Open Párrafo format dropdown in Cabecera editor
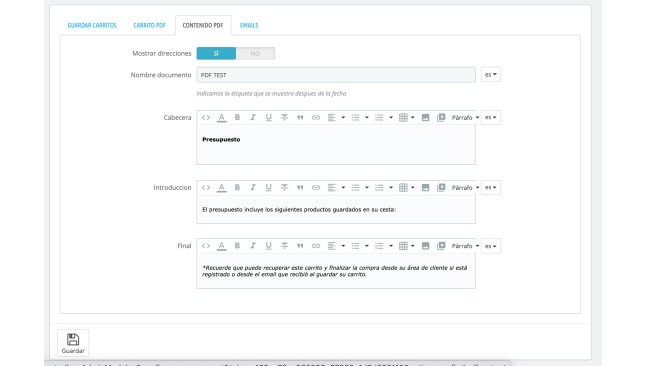646x366 pixels. (x=466, y=117)
